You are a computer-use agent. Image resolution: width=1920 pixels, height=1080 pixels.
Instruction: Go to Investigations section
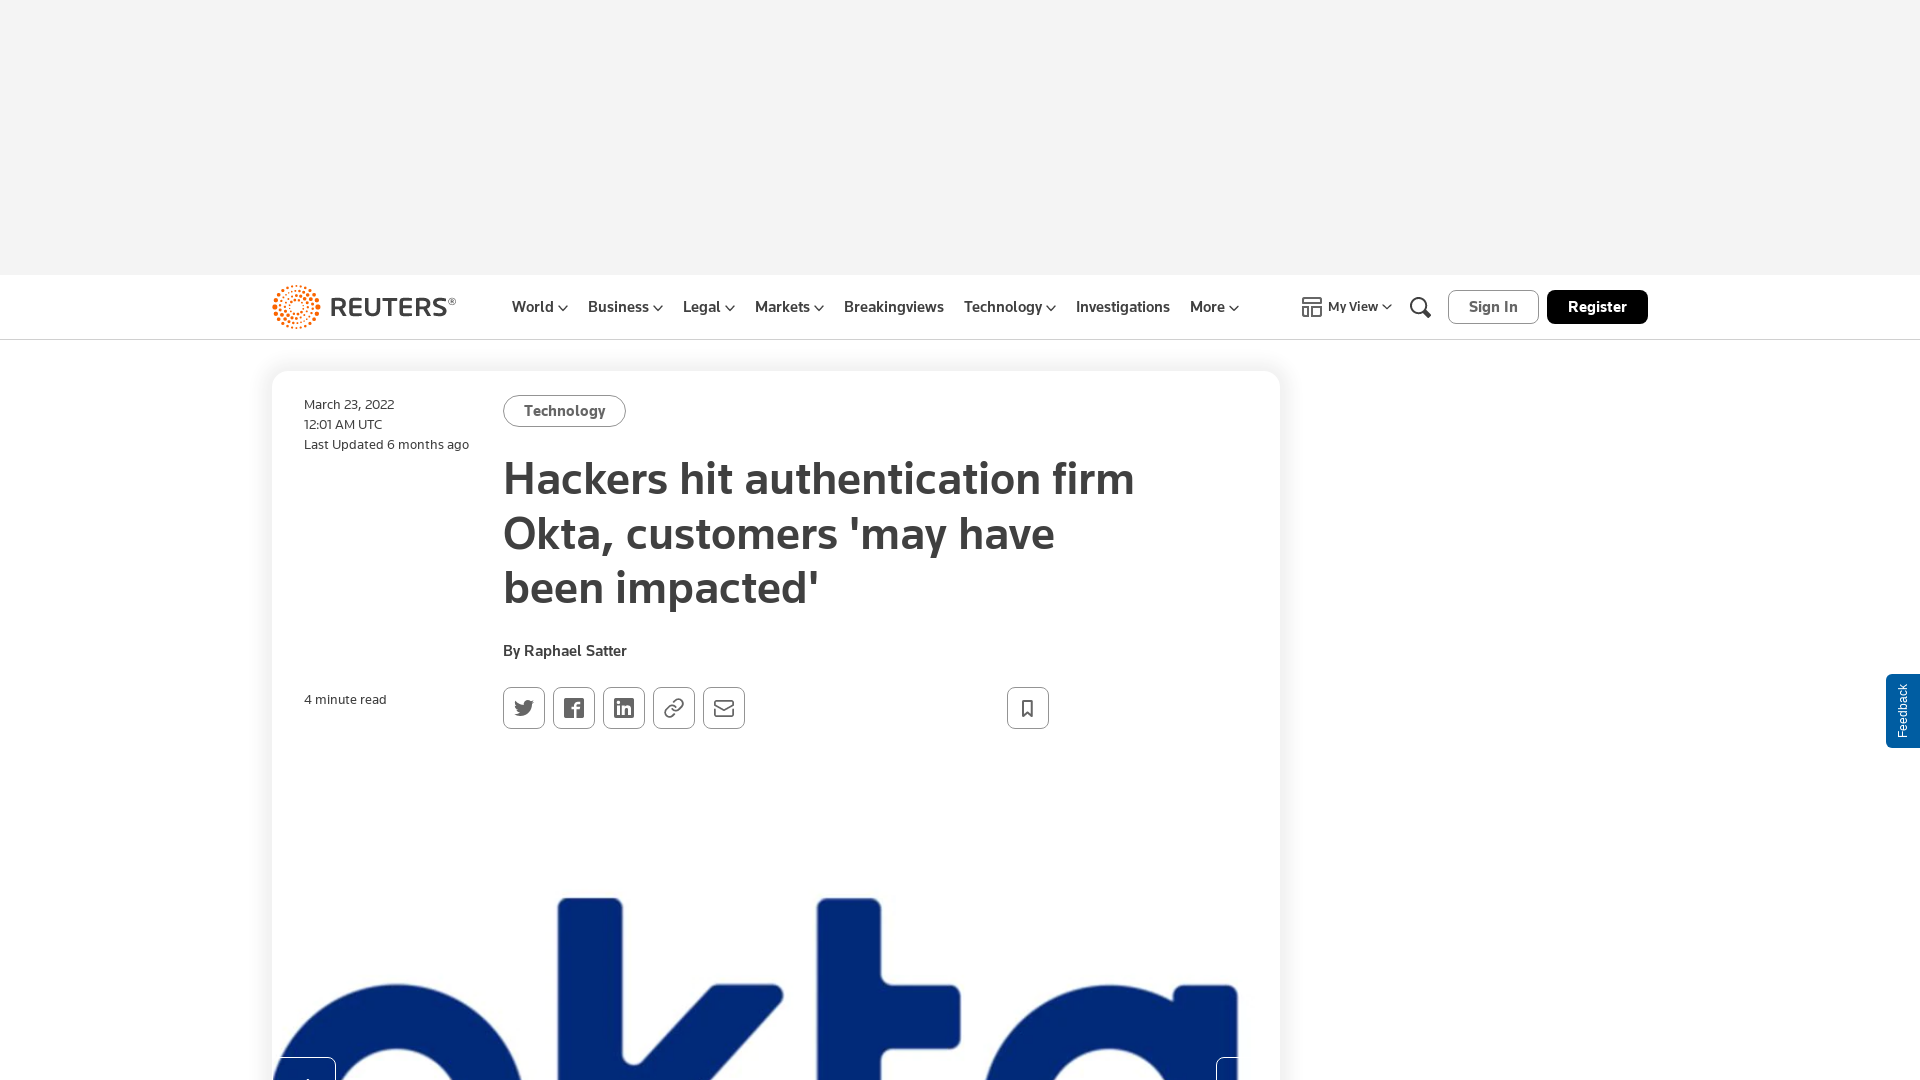1123,307
